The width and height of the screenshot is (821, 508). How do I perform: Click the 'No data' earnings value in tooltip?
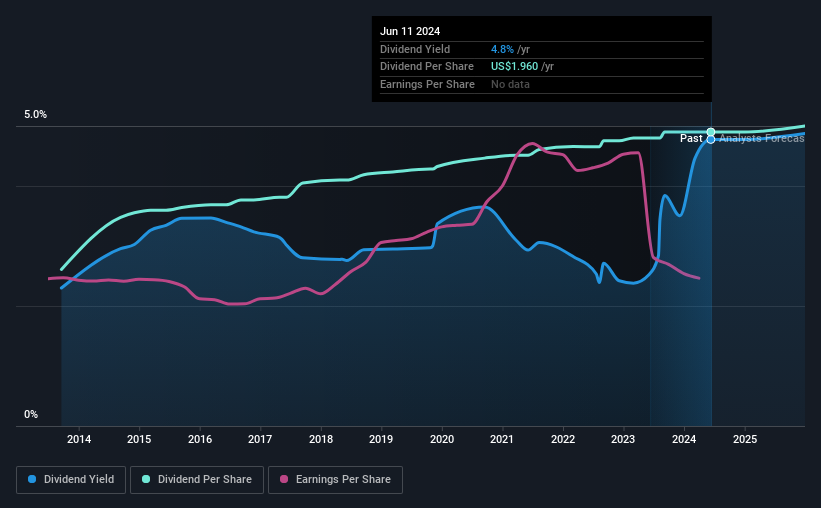pos(511,84)
